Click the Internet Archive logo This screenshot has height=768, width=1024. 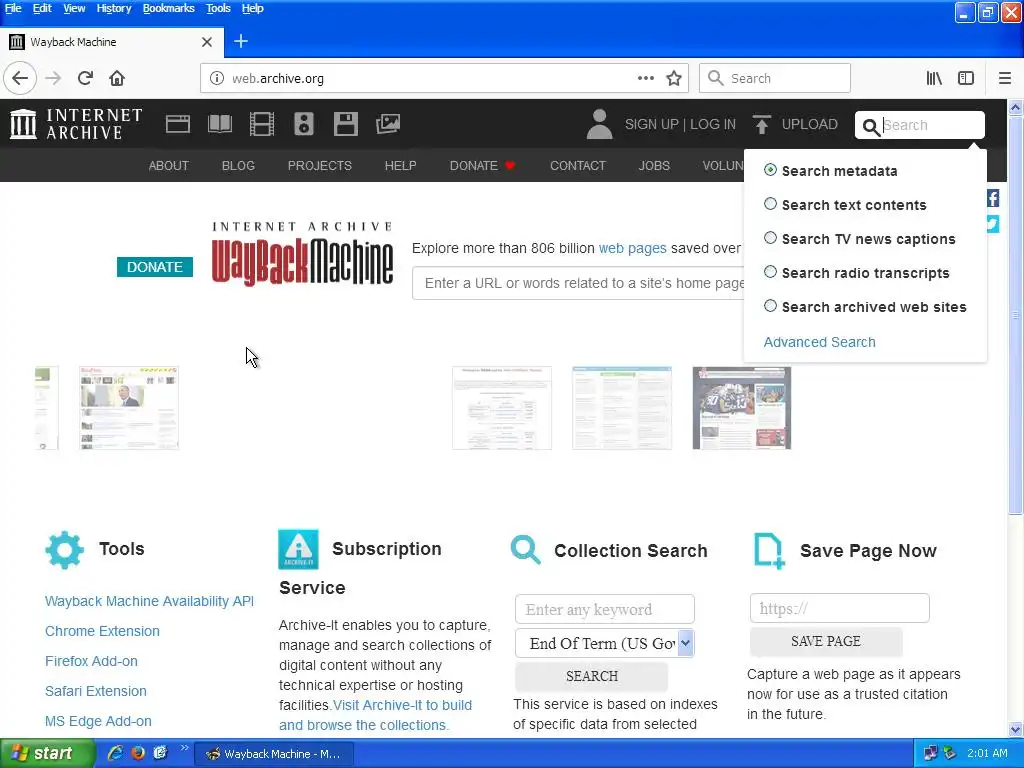pyautogui.click(x=76, y=124)
